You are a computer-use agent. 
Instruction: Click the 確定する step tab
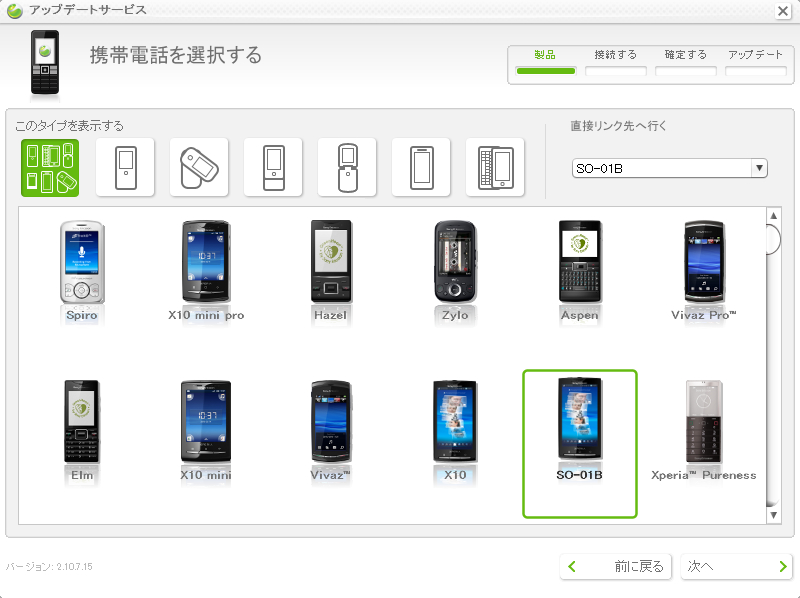click(x=686, y=61)
